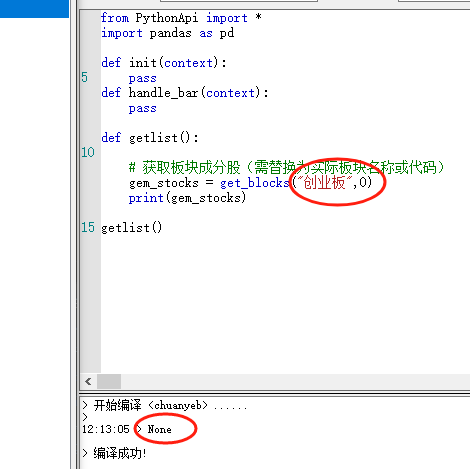
Task: Click the 'pass' under handle_bar(context)
Action: pyautogui.click(x=142, y=108)
